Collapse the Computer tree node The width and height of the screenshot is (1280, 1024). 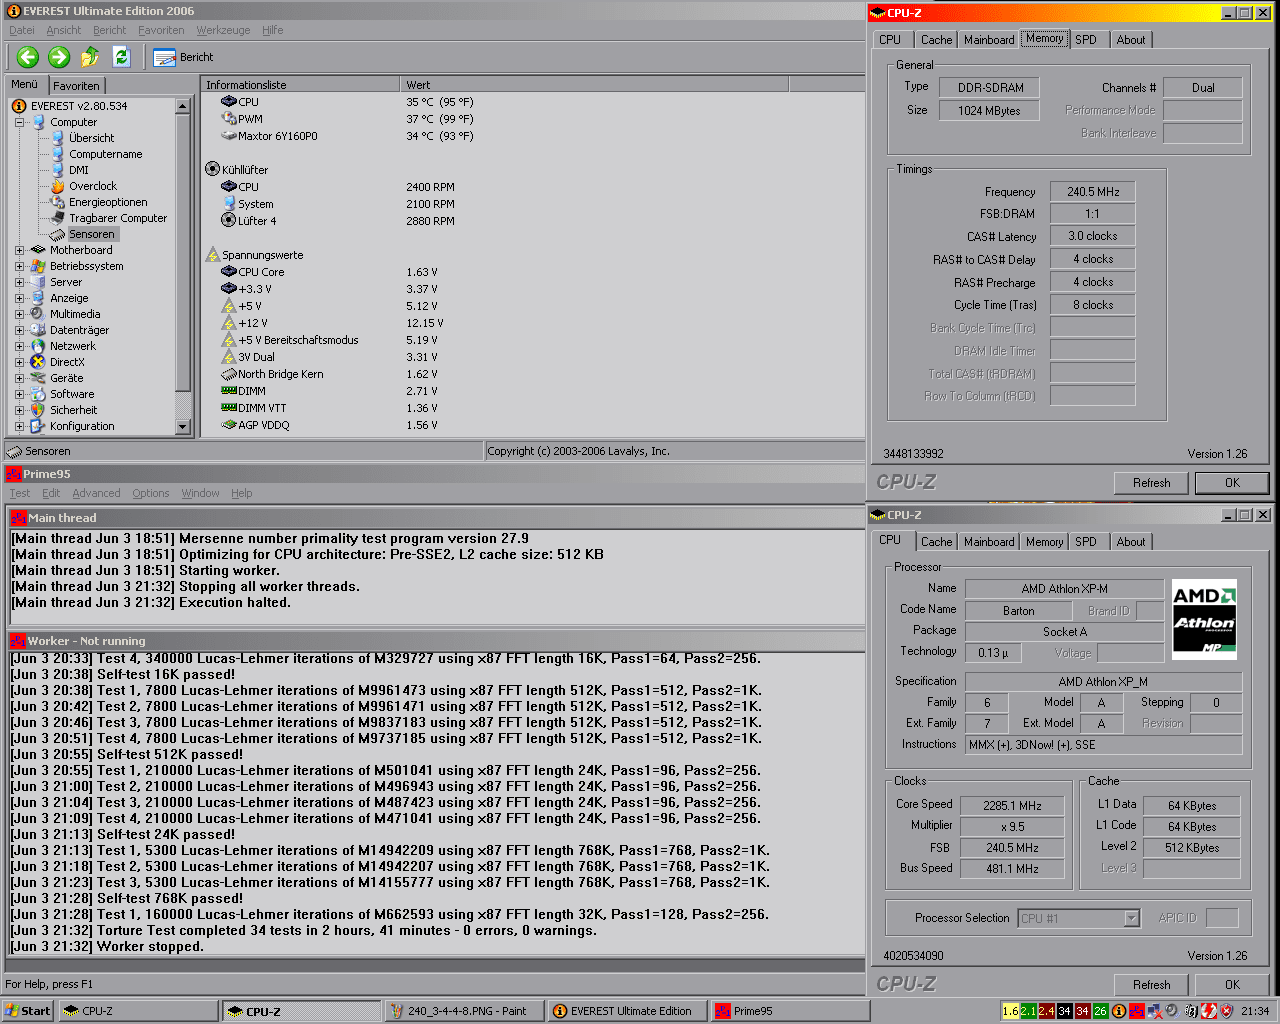click(19, 122)
